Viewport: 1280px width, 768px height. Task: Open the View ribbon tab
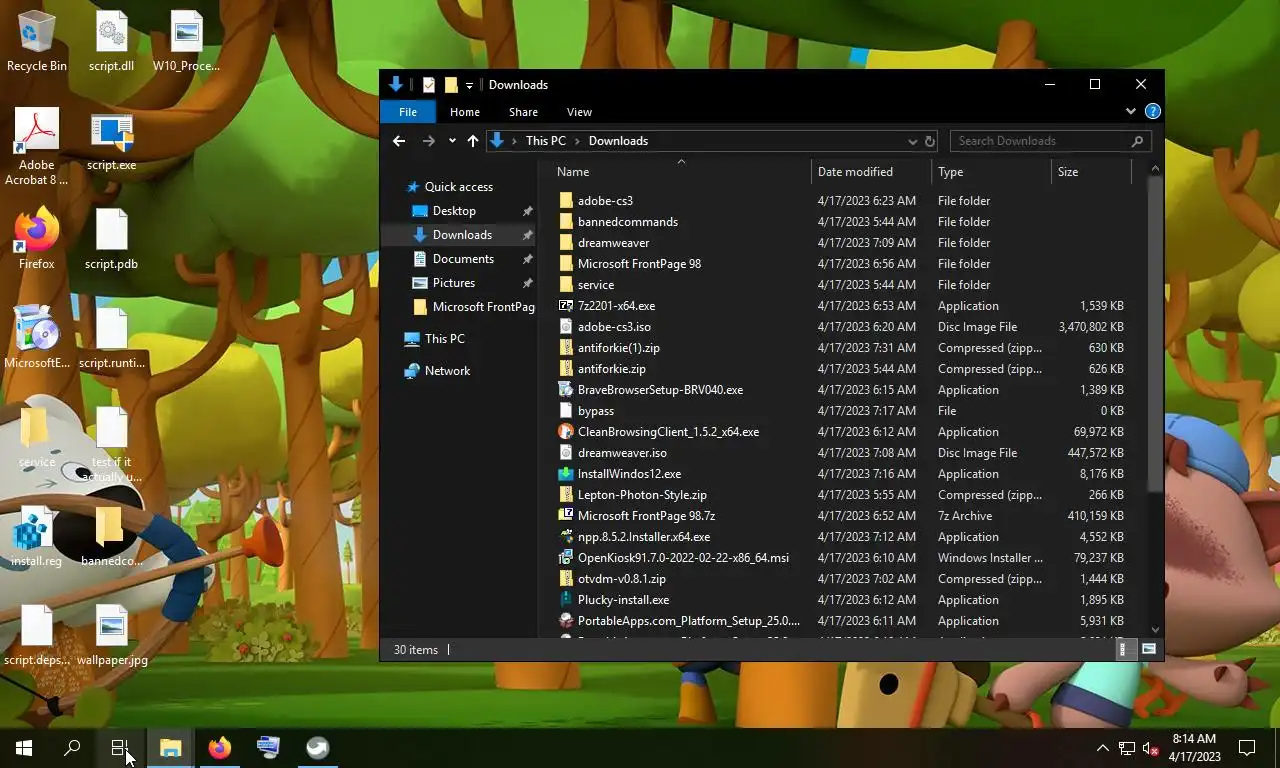pos(579,112)
